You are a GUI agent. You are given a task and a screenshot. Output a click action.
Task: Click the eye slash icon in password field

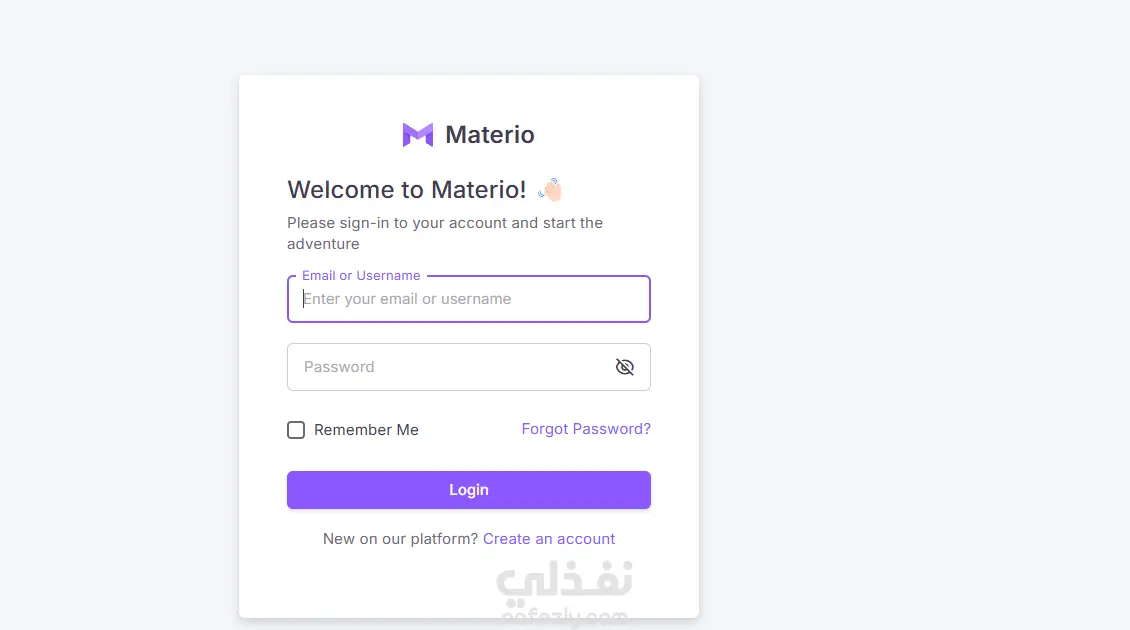pos(625,367)
